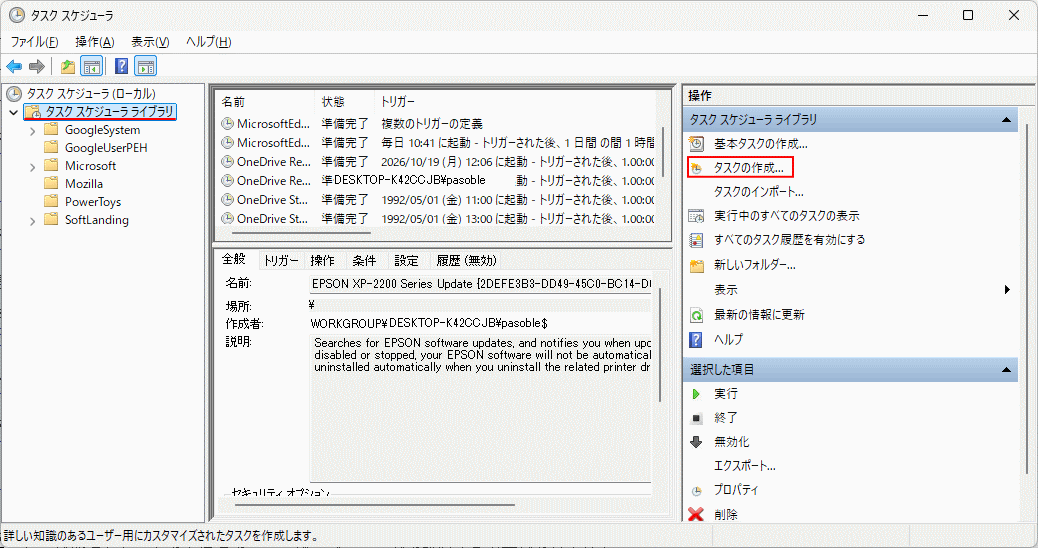
Task: Click the PowerToys folder icon
Action: point(51,201)
